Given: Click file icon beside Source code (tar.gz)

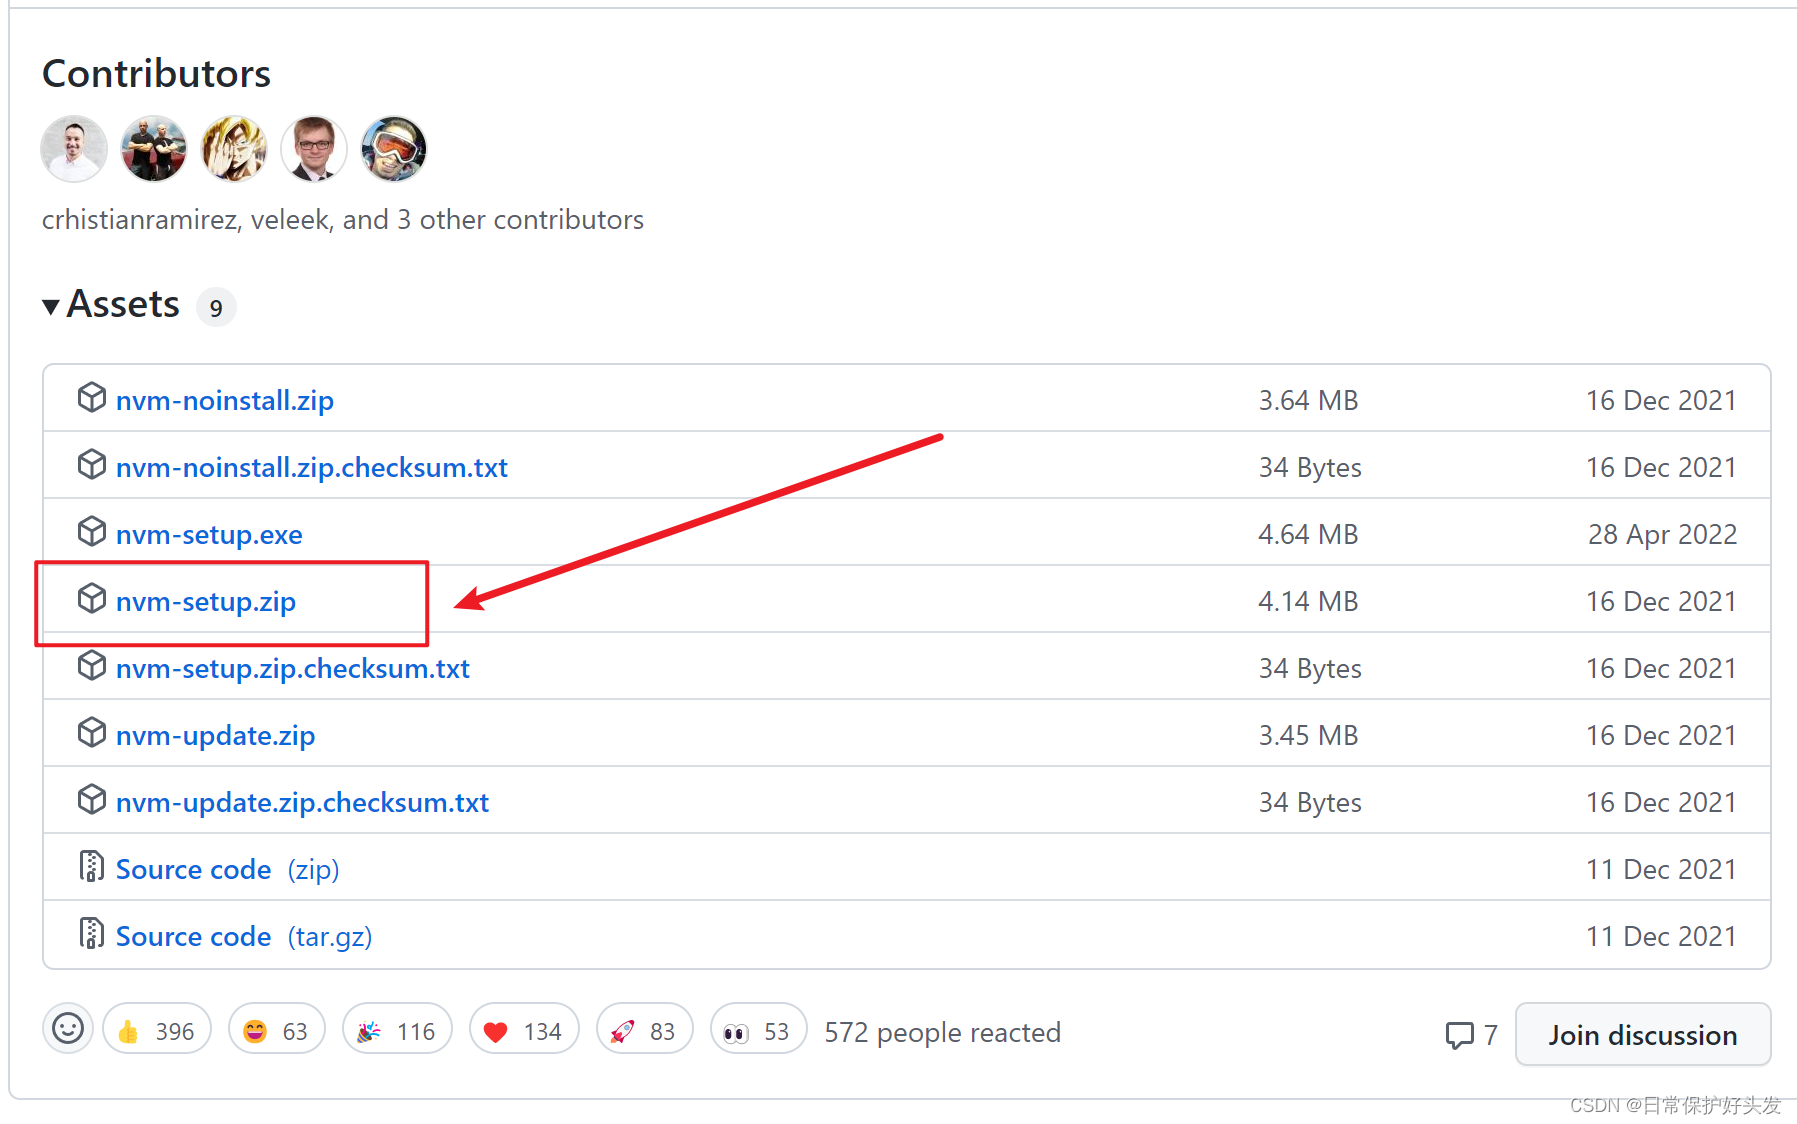Looking at the screenshot, I should click(92, 933).
